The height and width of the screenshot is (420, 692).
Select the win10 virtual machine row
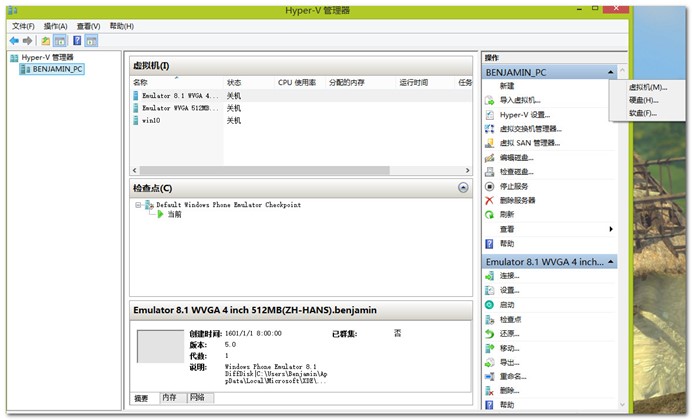tap(302, 120)
